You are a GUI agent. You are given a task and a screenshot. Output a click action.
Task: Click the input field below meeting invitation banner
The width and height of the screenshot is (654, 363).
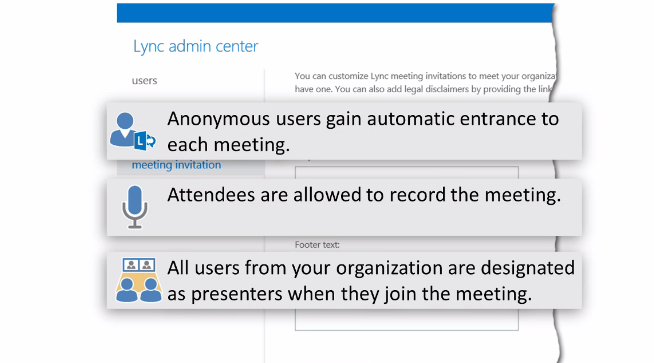407,173
